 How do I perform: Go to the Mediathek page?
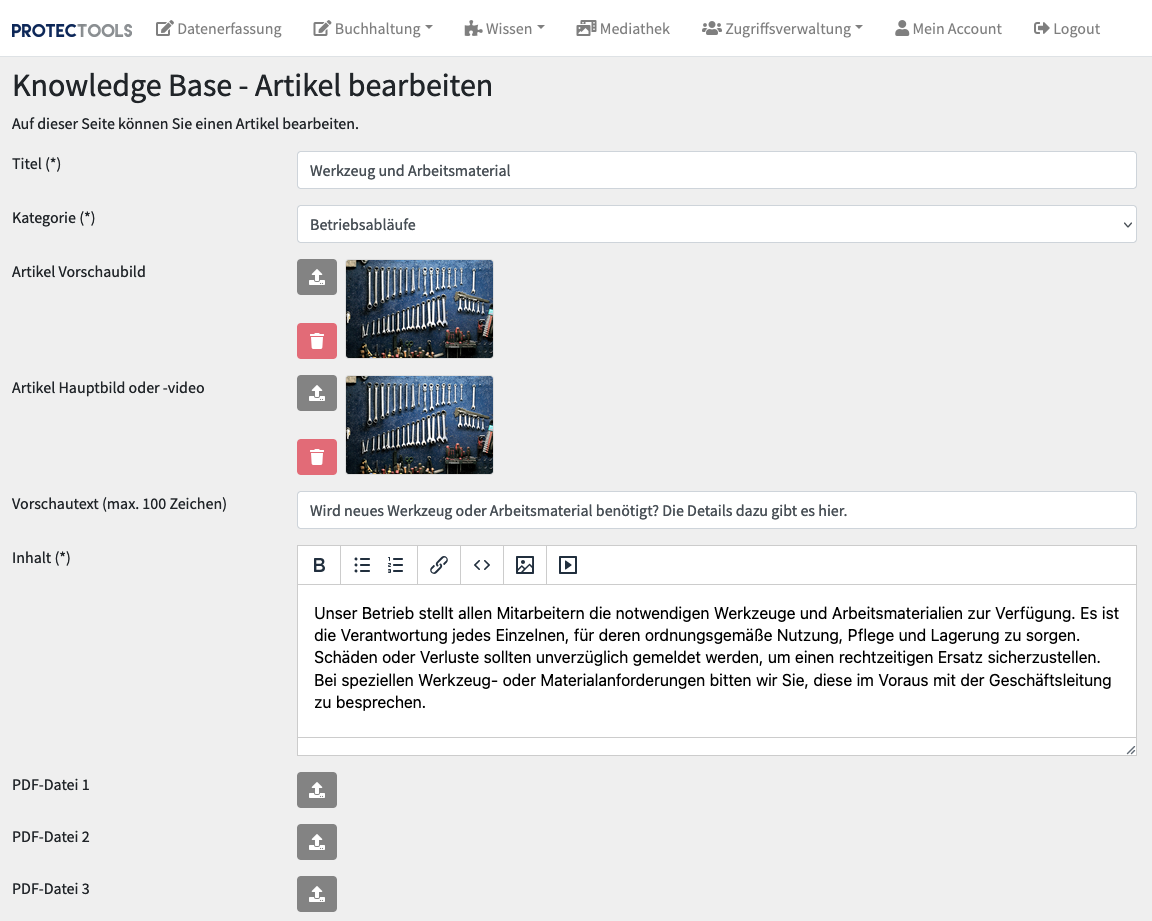[623, 29]
